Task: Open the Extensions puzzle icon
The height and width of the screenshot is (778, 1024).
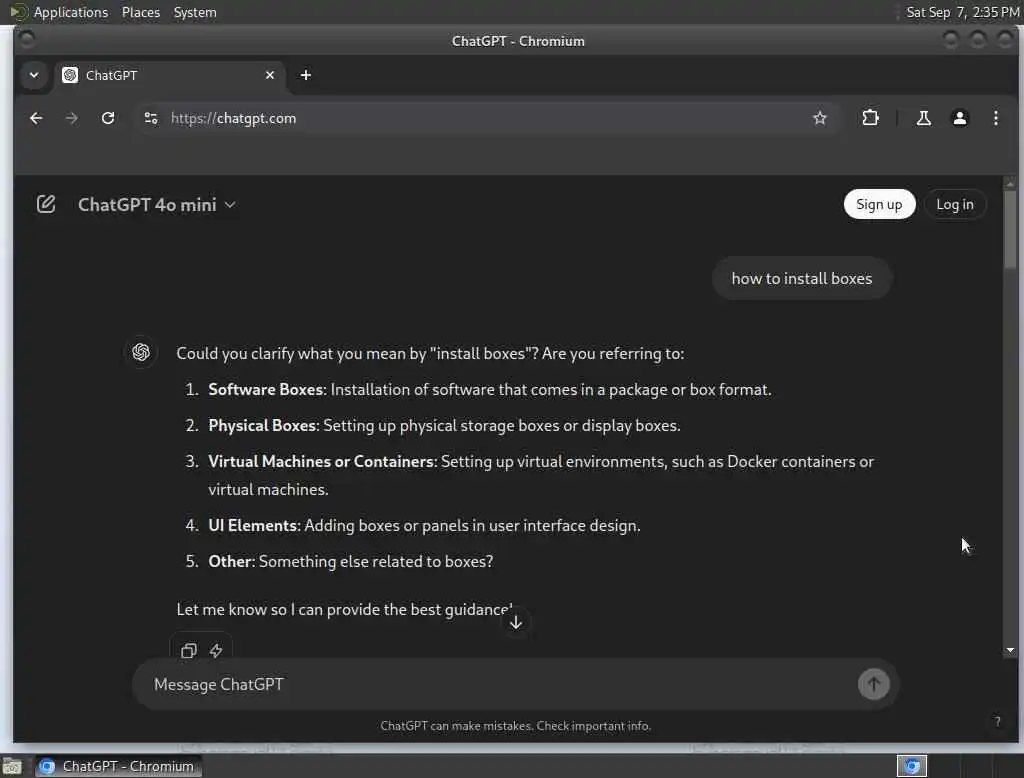Action: point(870,118)
